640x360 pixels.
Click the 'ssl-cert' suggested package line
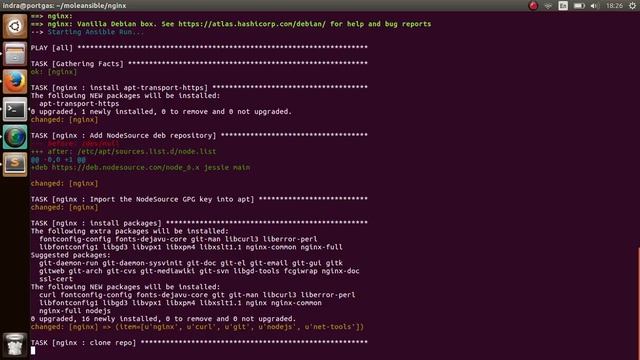pyautogui.click(x=56, y=279)
